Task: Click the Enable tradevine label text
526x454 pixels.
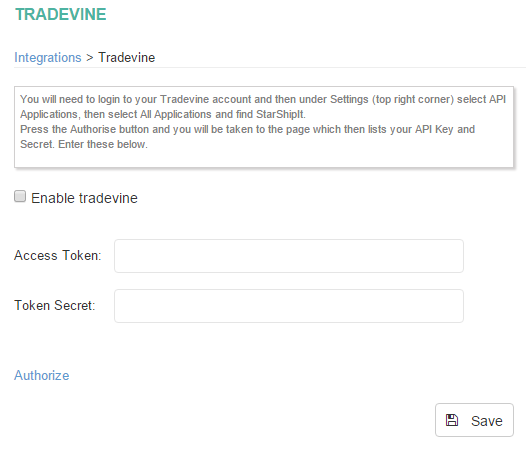Action: click(x=84, y=198)
